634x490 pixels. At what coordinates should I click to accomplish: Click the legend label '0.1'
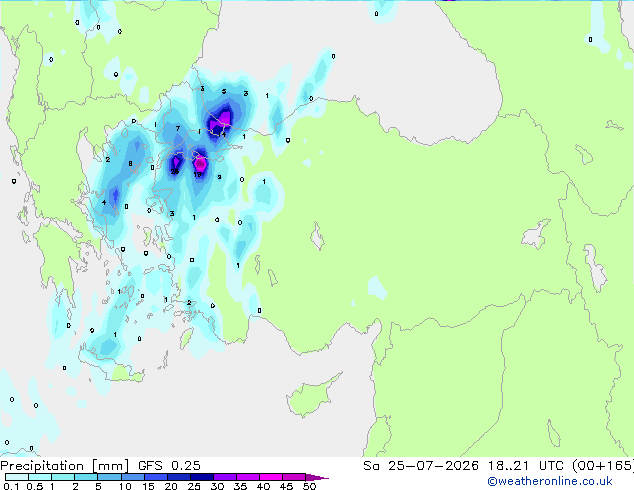[x=11, y=486]
